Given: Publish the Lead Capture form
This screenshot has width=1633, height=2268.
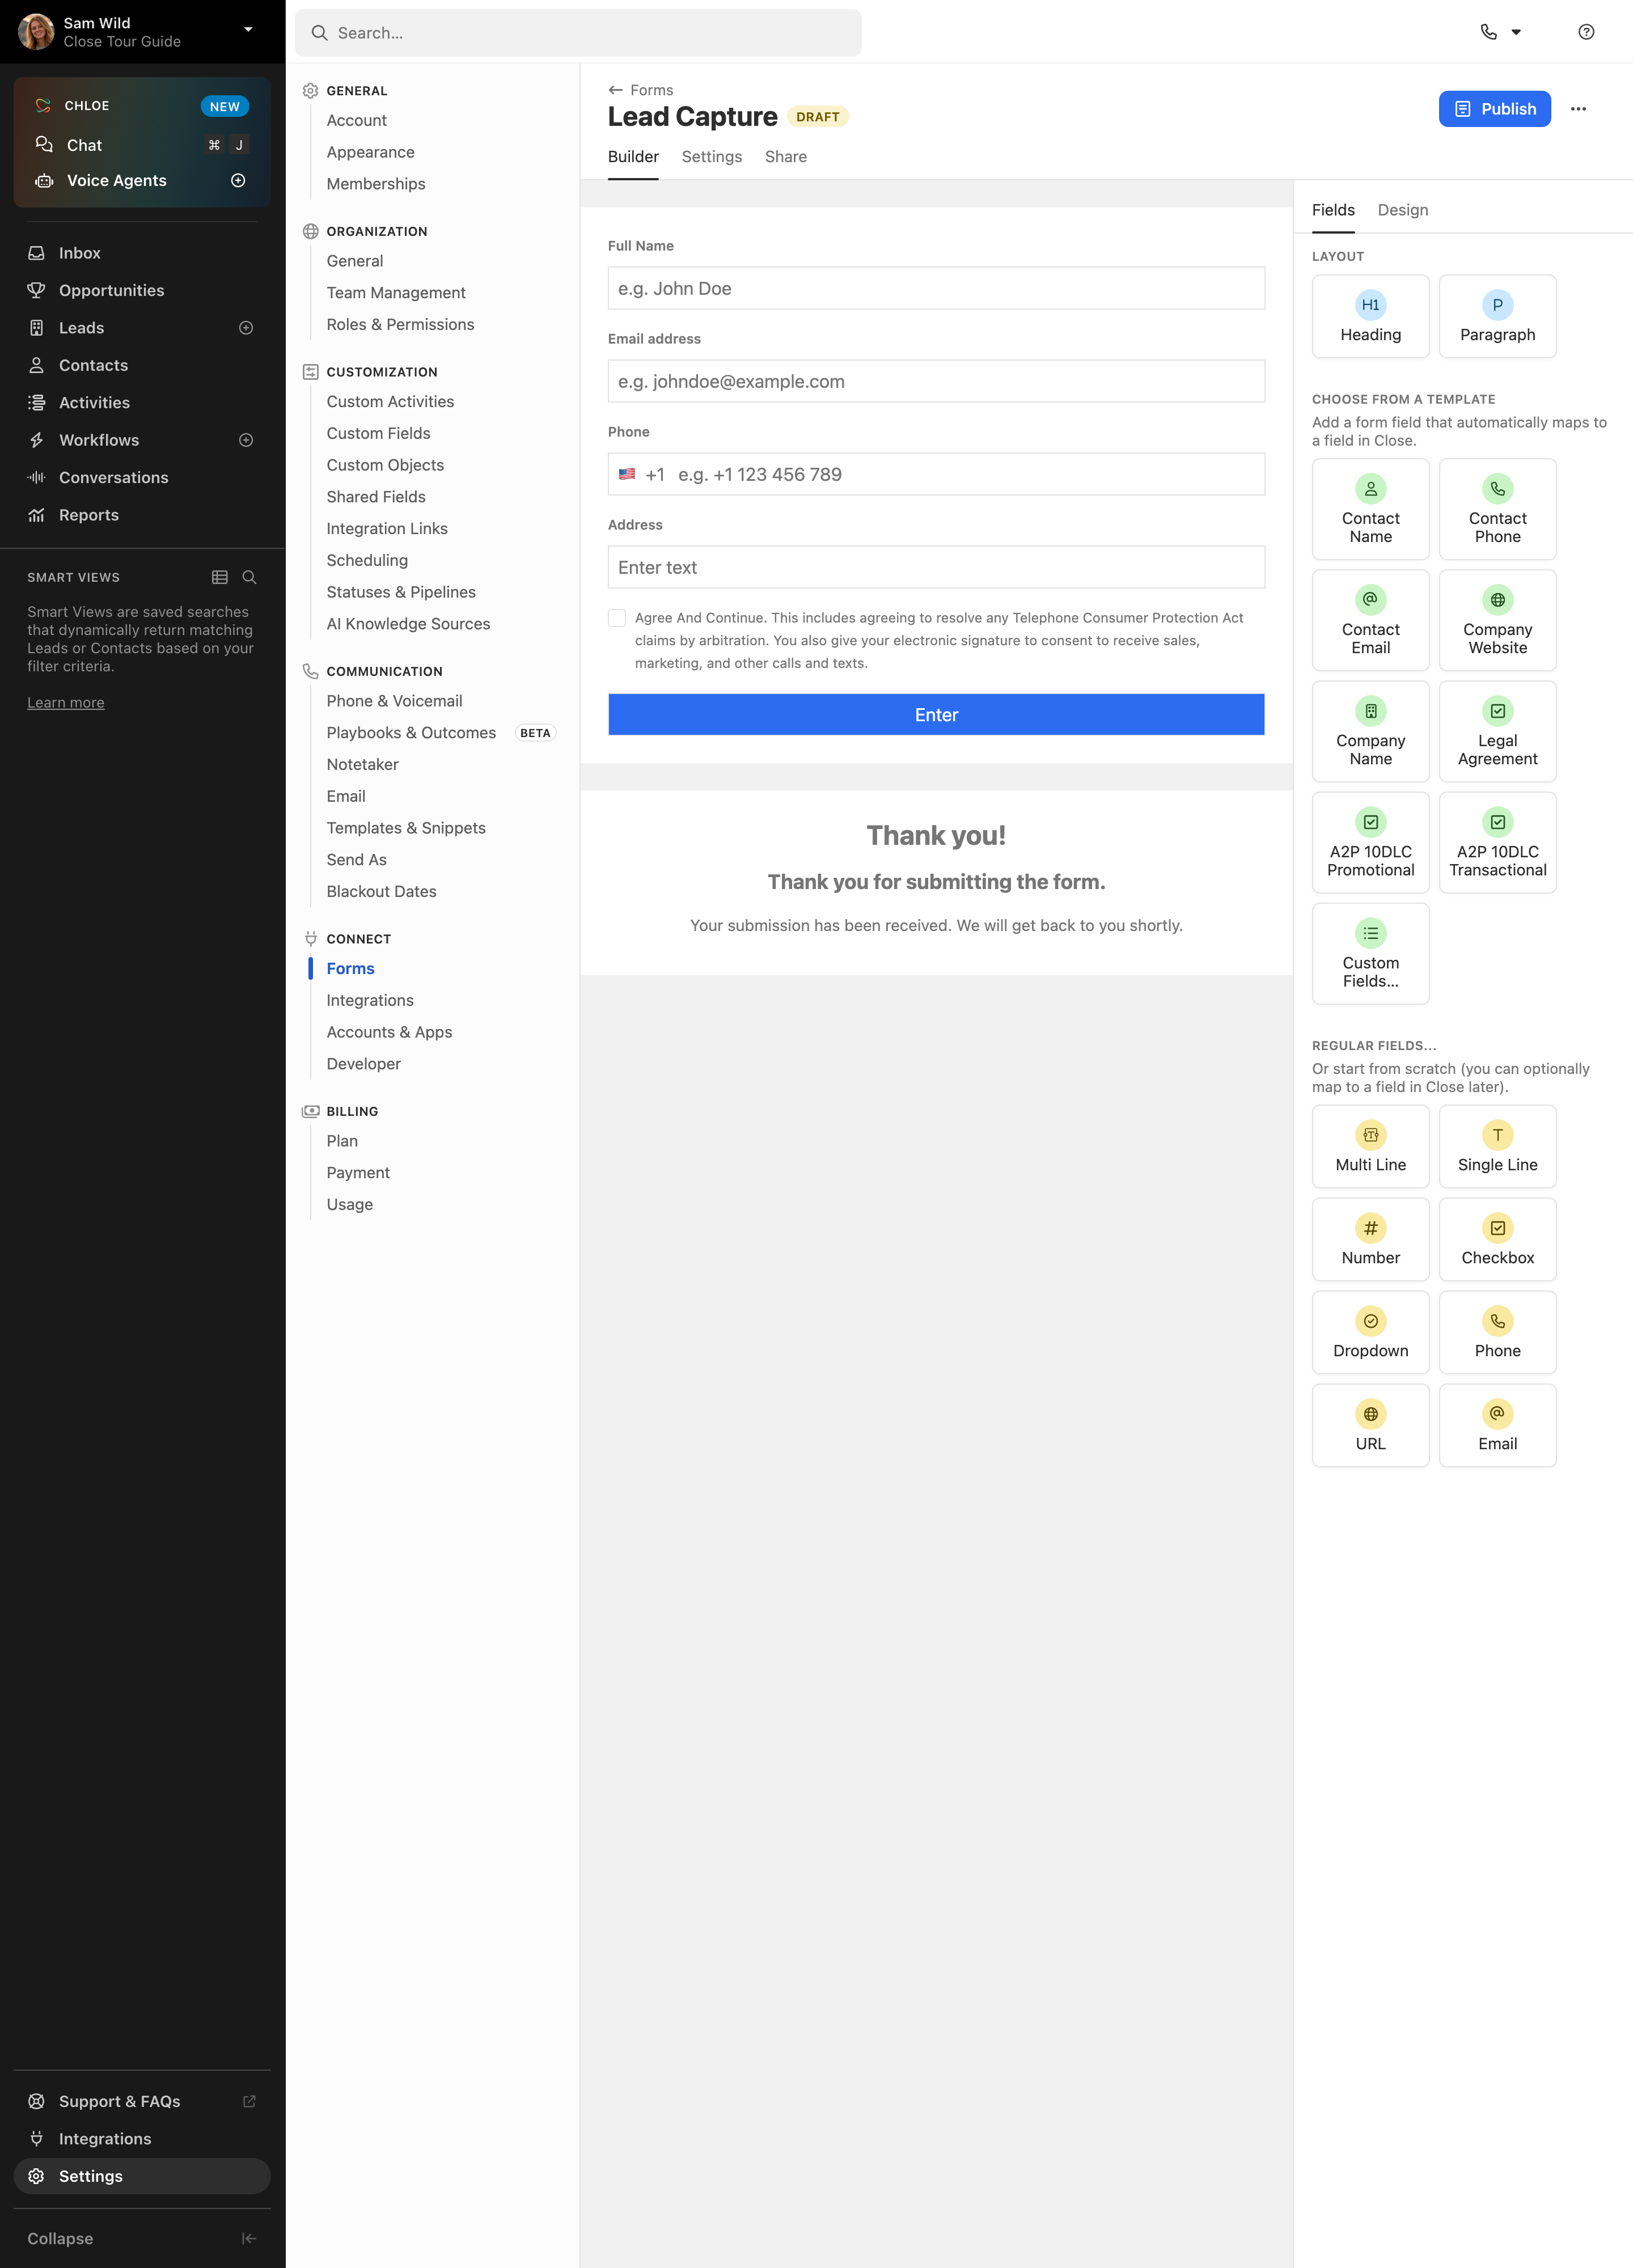Looking at the screenshot, I should (1494, 109).
